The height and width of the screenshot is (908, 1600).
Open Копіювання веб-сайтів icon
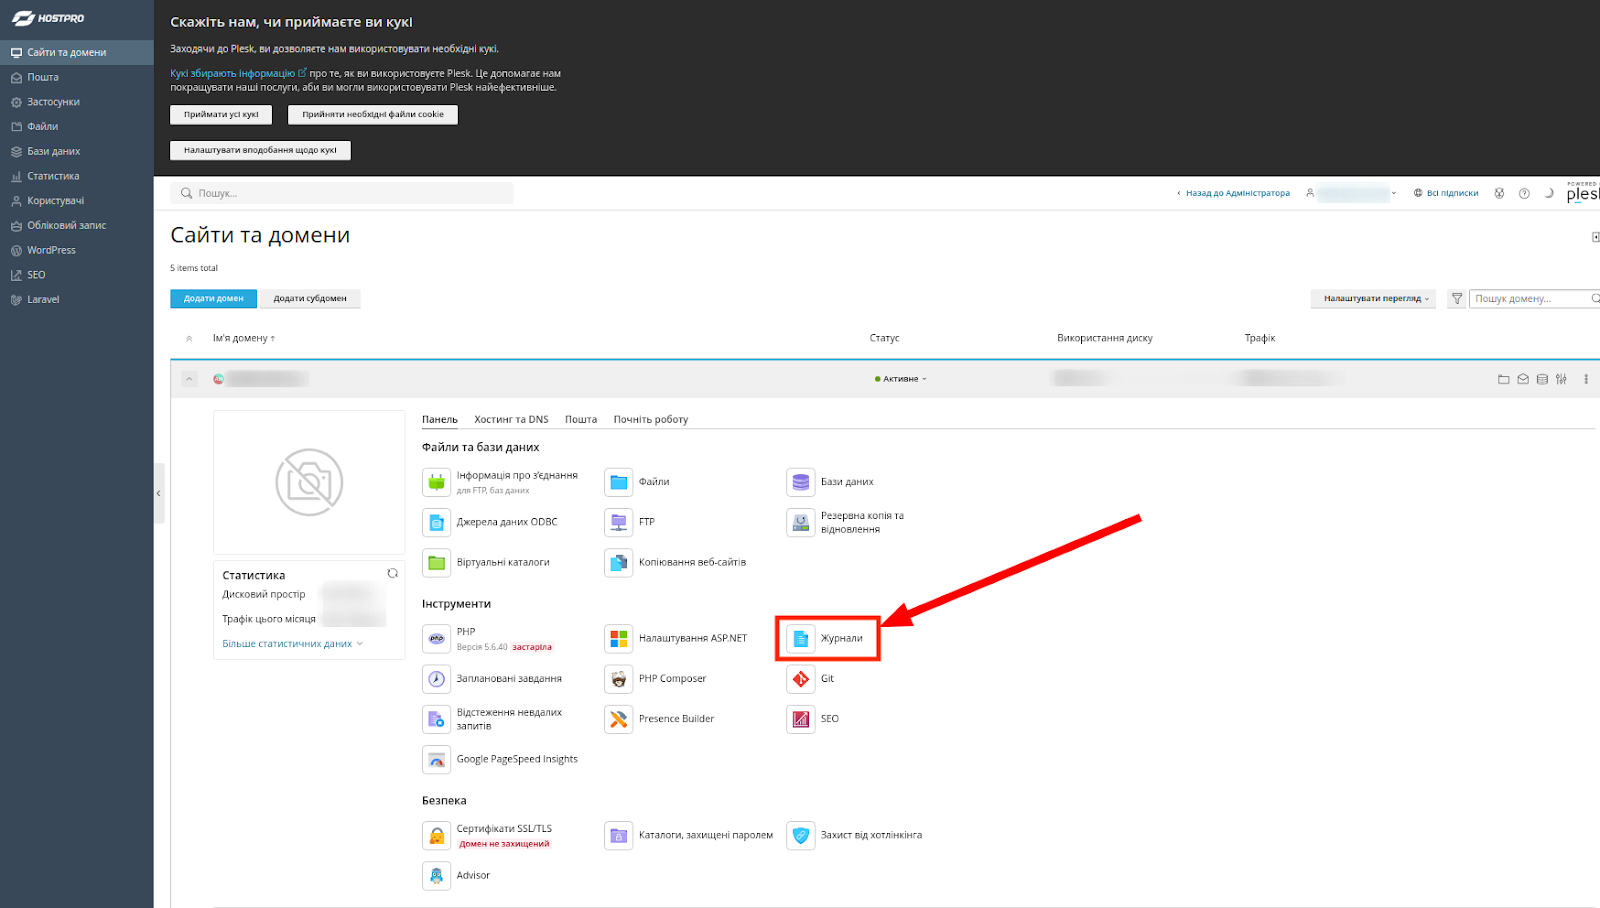click(x=619, y=563)
